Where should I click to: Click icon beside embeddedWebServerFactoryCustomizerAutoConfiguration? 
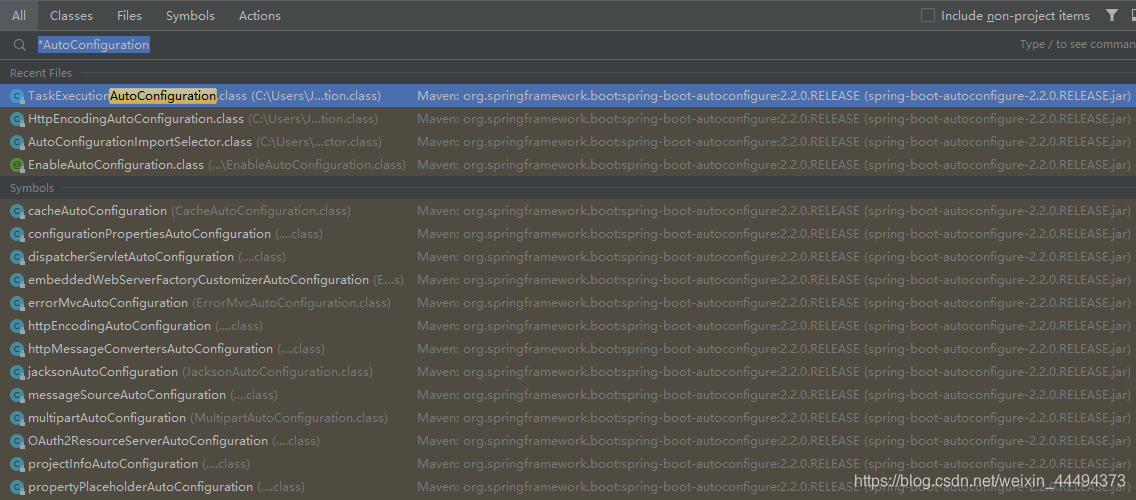pyautogui.click(x=17, y=280)
